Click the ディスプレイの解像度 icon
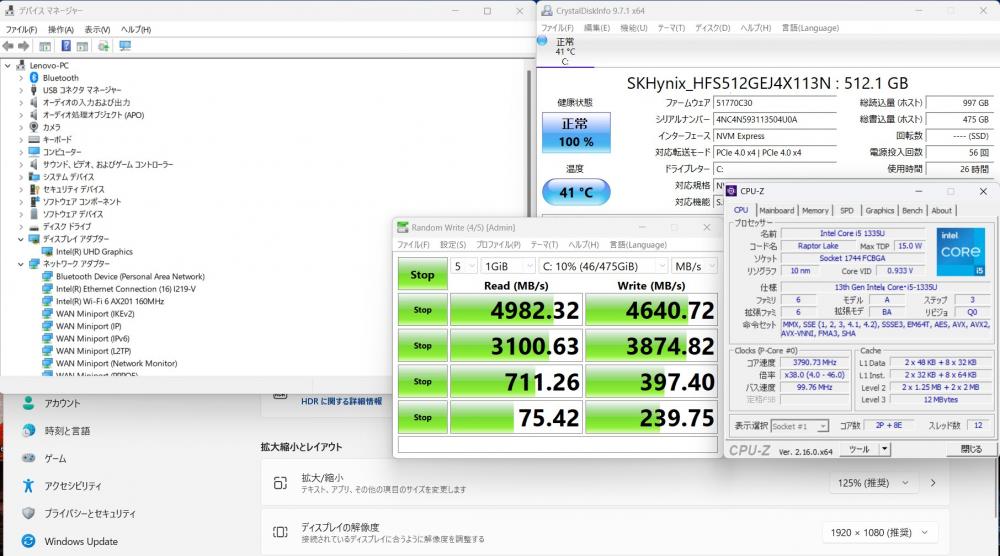Screen dimensions: 1000x556 tap(280, 532)
